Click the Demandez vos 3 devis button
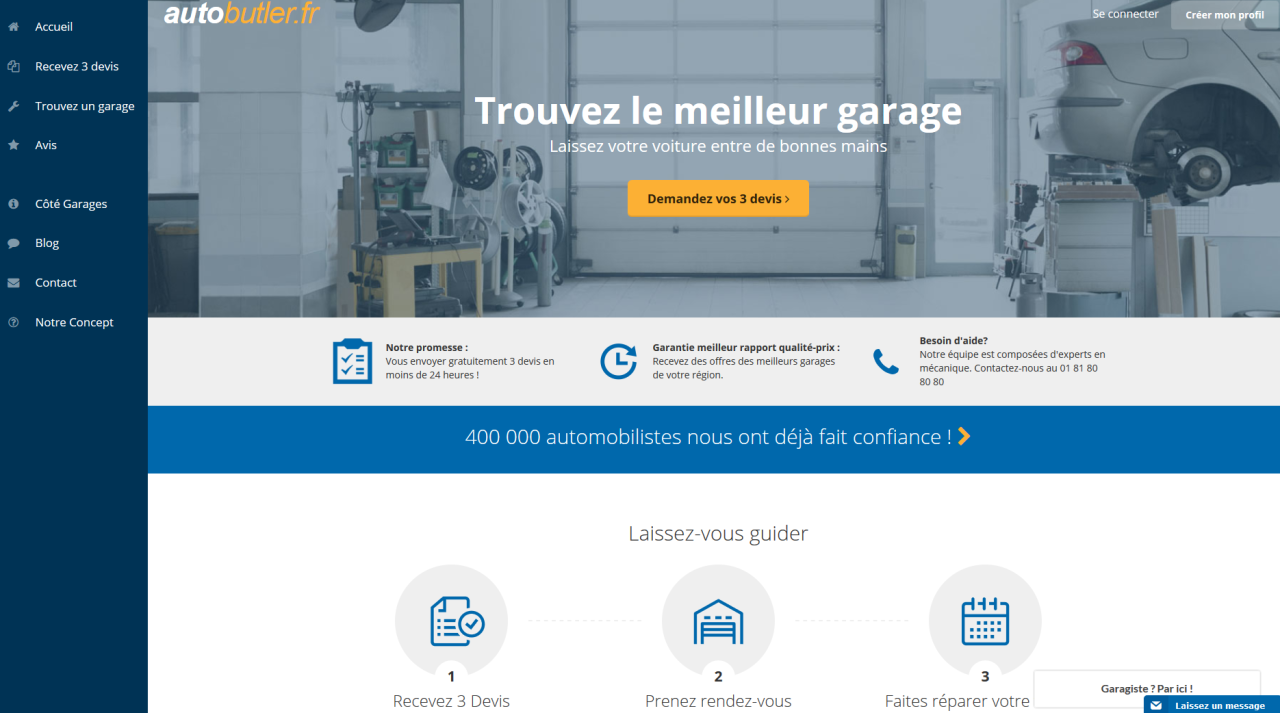Viewport: 1280px width, 713px height. (718, 197)
